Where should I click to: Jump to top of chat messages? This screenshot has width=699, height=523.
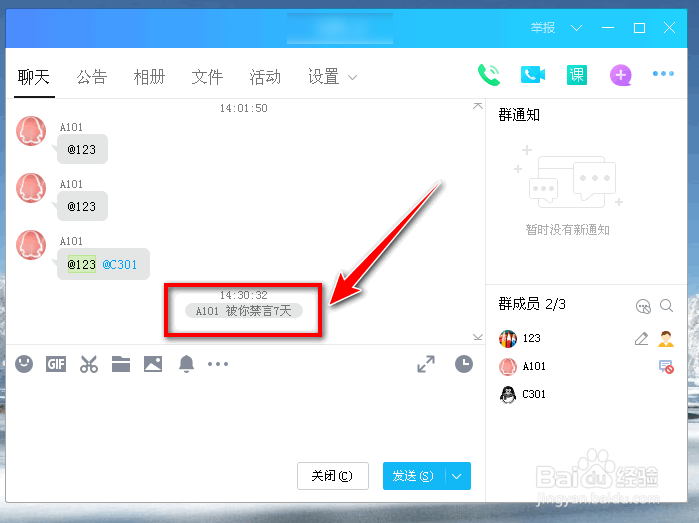[x=477, y=106]
